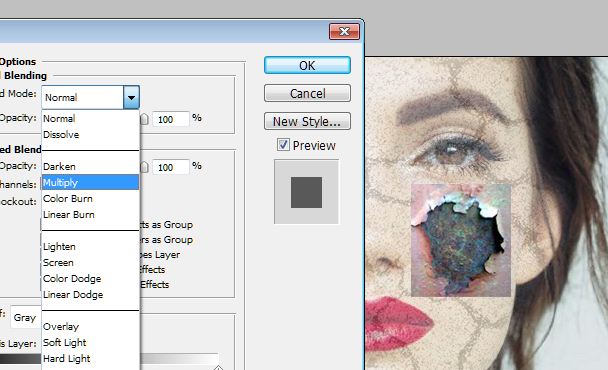This screenshot has height=370, width=608.
Task: Click the peeling rust texture on canvas
Action: (461, 240)
